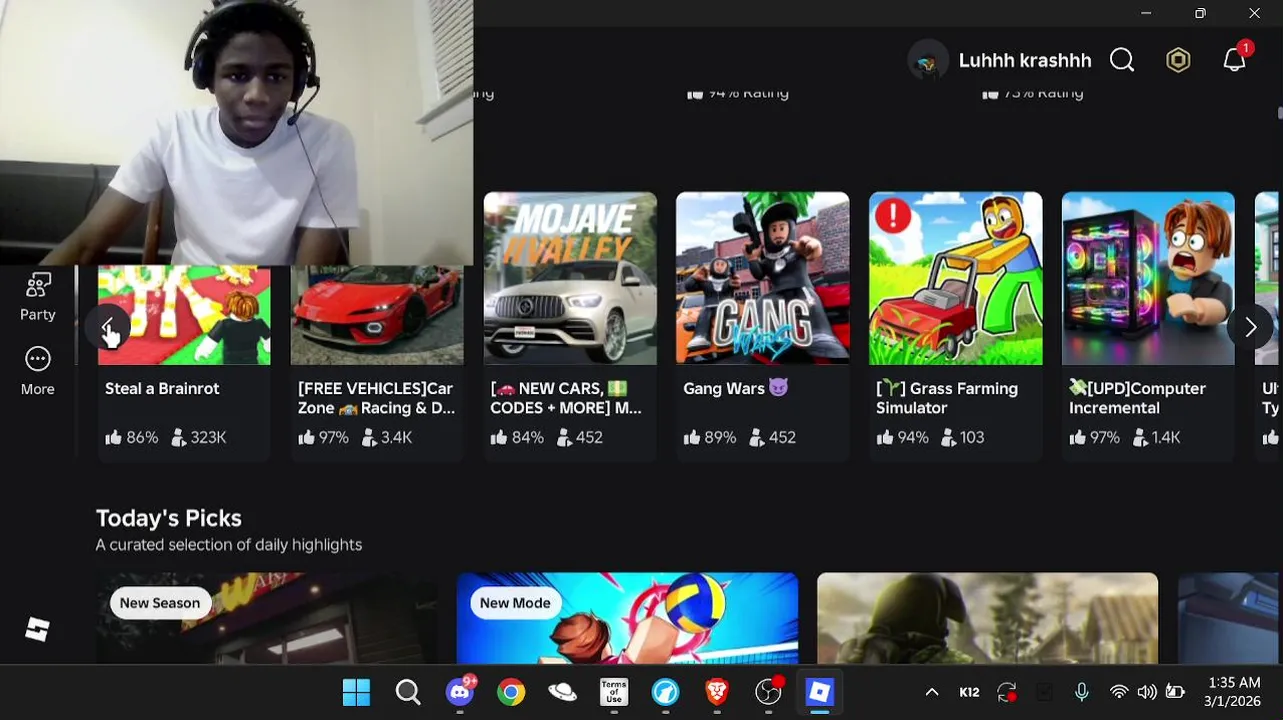This screenshot has width=1283, height=720.
Task: Open the Car Zone red car thumbnail
Action: tap(377, 315)
